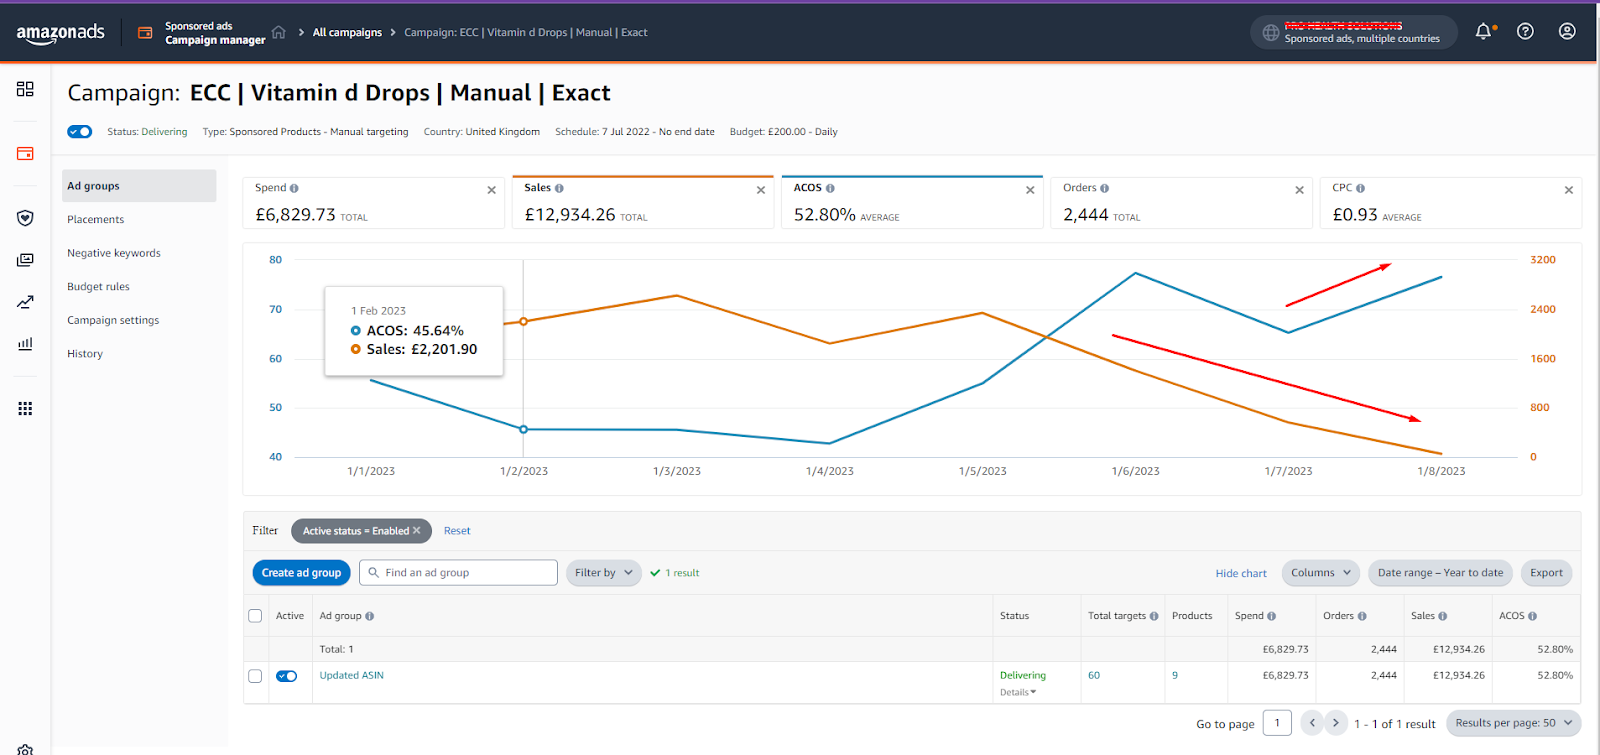Click the Export button
This screenshot has width=1600, height=755.
point(1546,573)
